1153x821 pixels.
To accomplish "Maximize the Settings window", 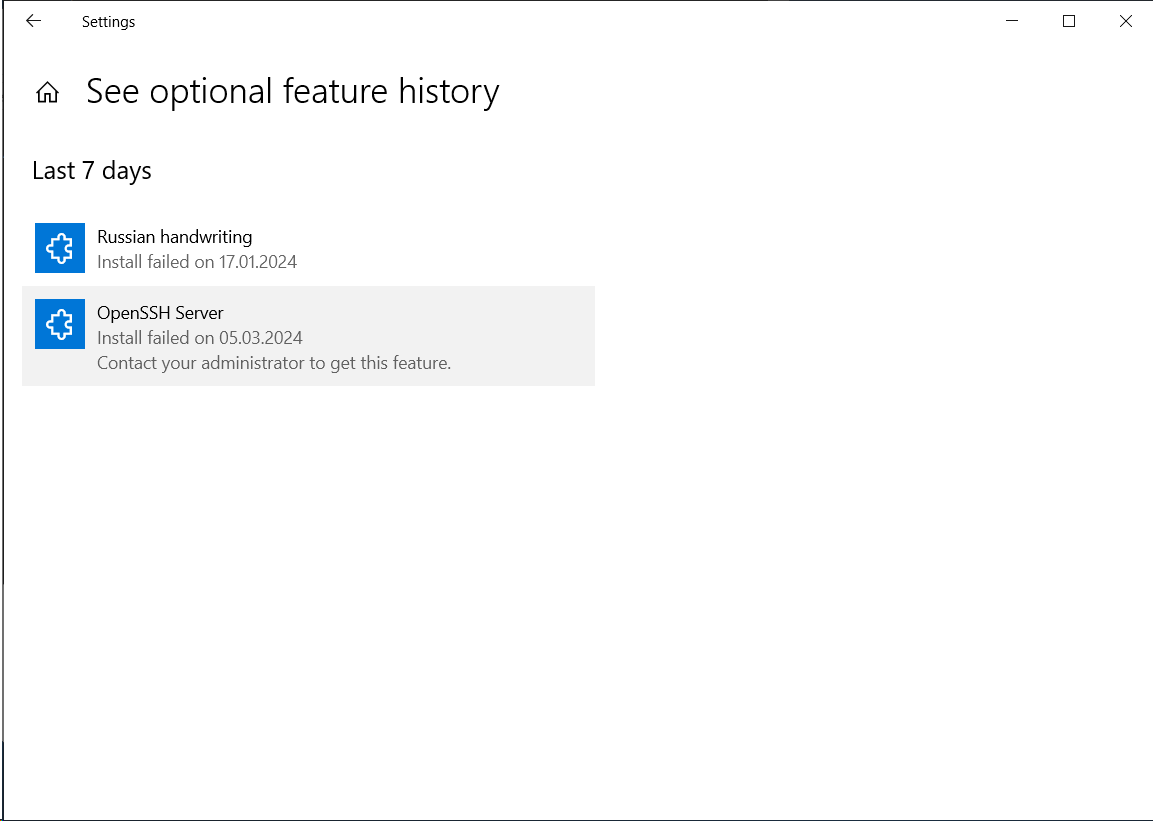I will coord(1068,21).
